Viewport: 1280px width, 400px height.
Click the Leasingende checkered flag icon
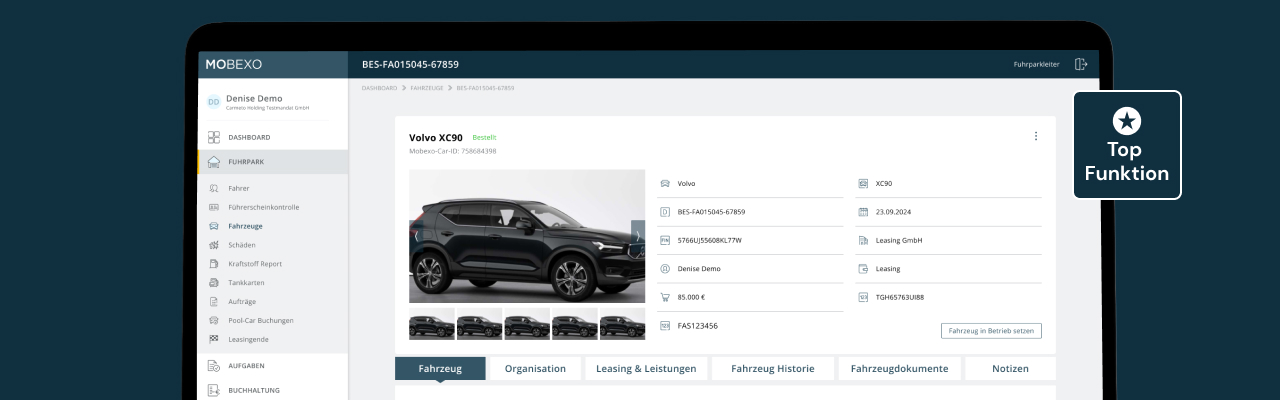(x=214, y=339)
